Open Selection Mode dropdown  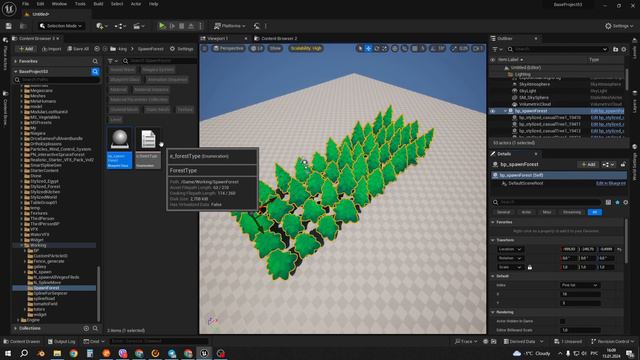point(61,26)
